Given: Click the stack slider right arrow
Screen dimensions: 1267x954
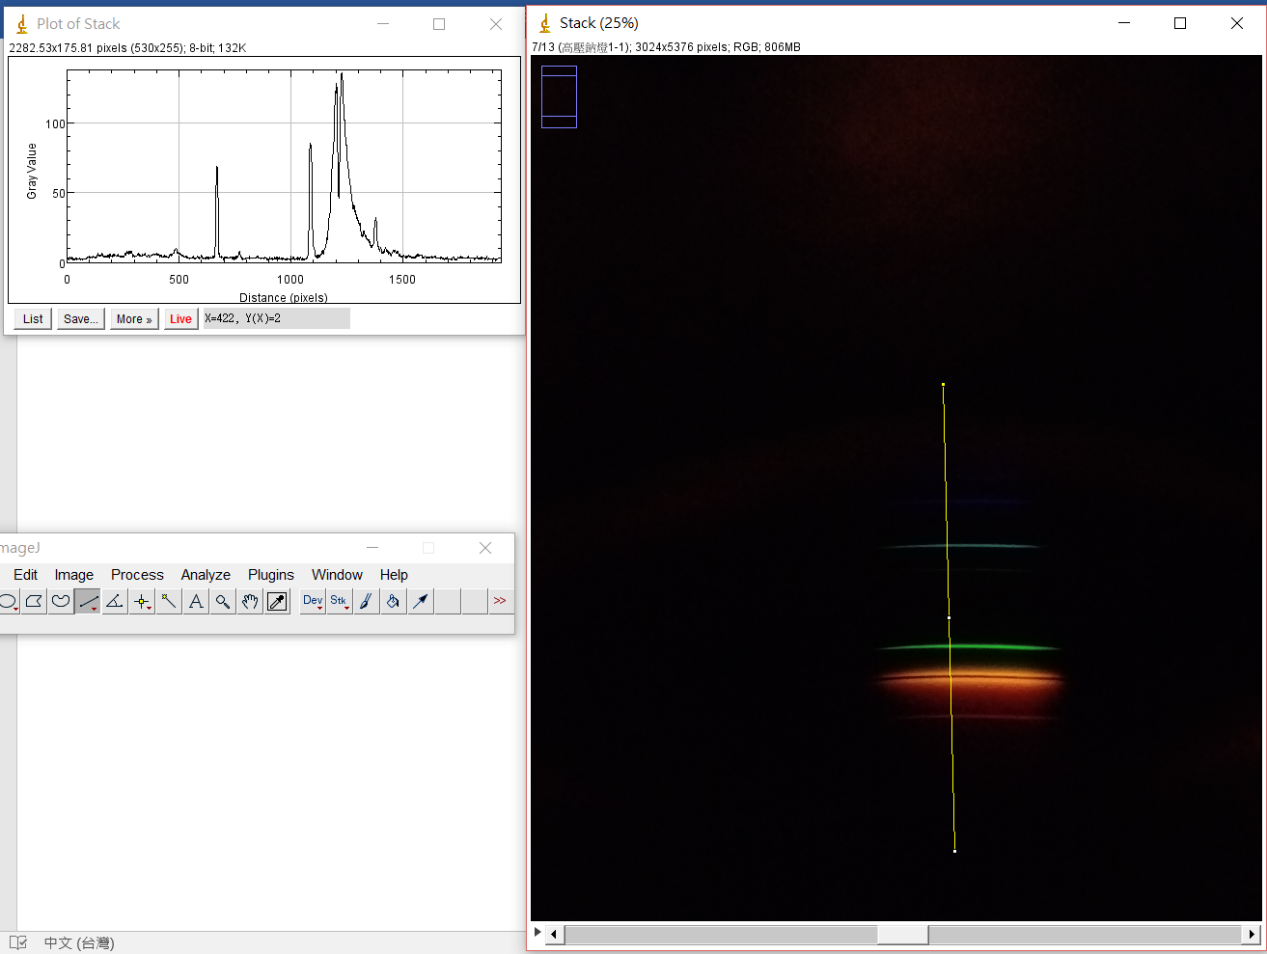Looking at the screenshot, I should (1251, 934).
